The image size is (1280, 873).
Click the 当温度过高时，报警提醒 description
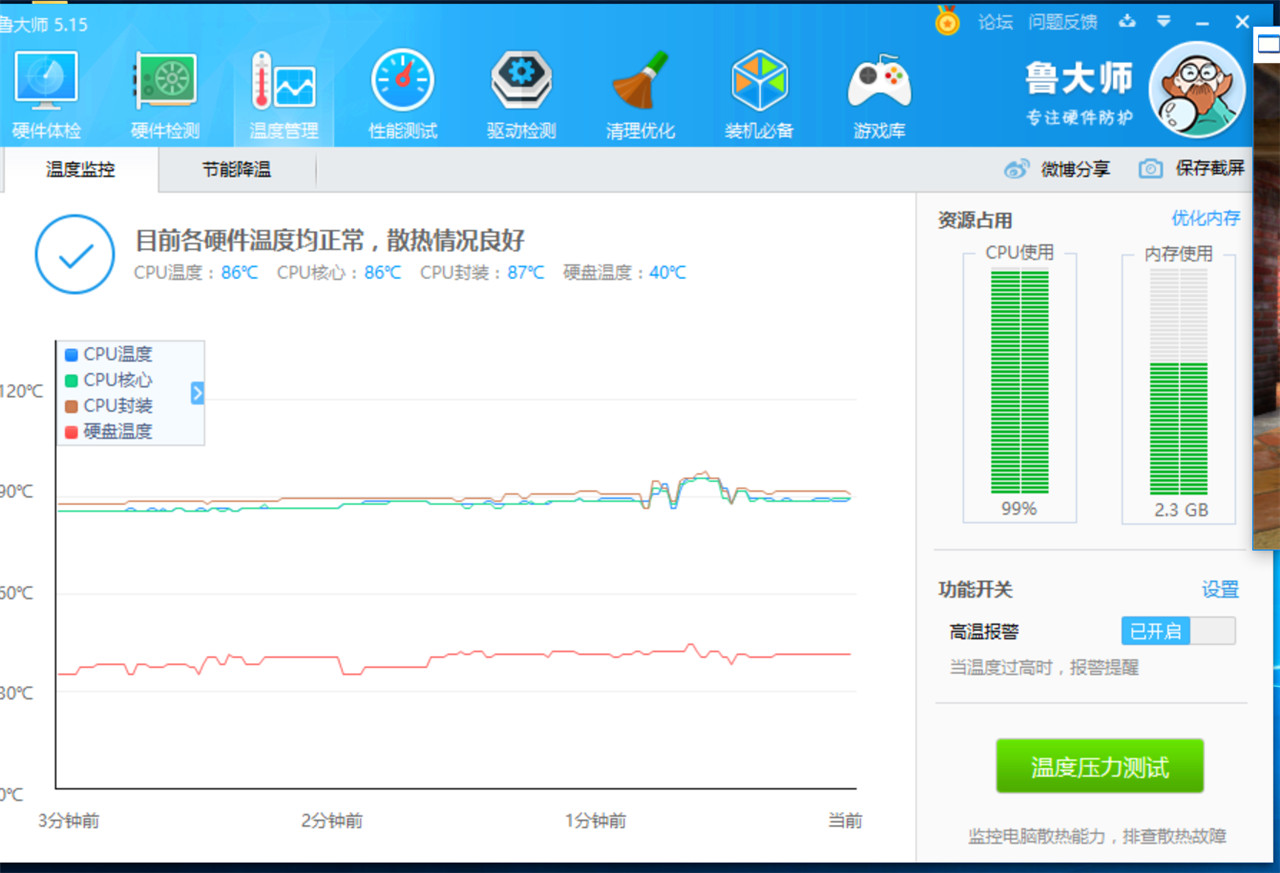tap(1044, 667)
